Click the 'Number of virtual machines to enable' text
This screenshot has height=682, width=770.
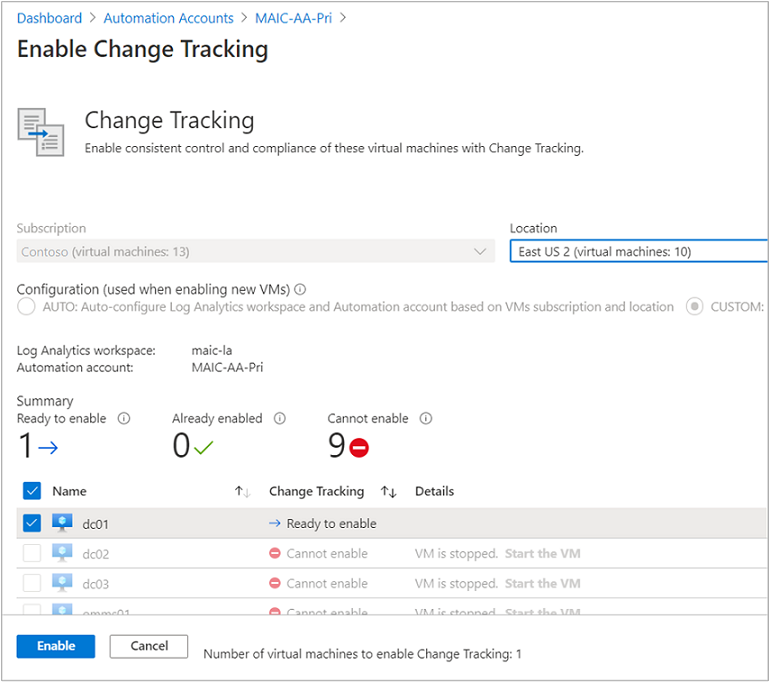coord(362,654)
